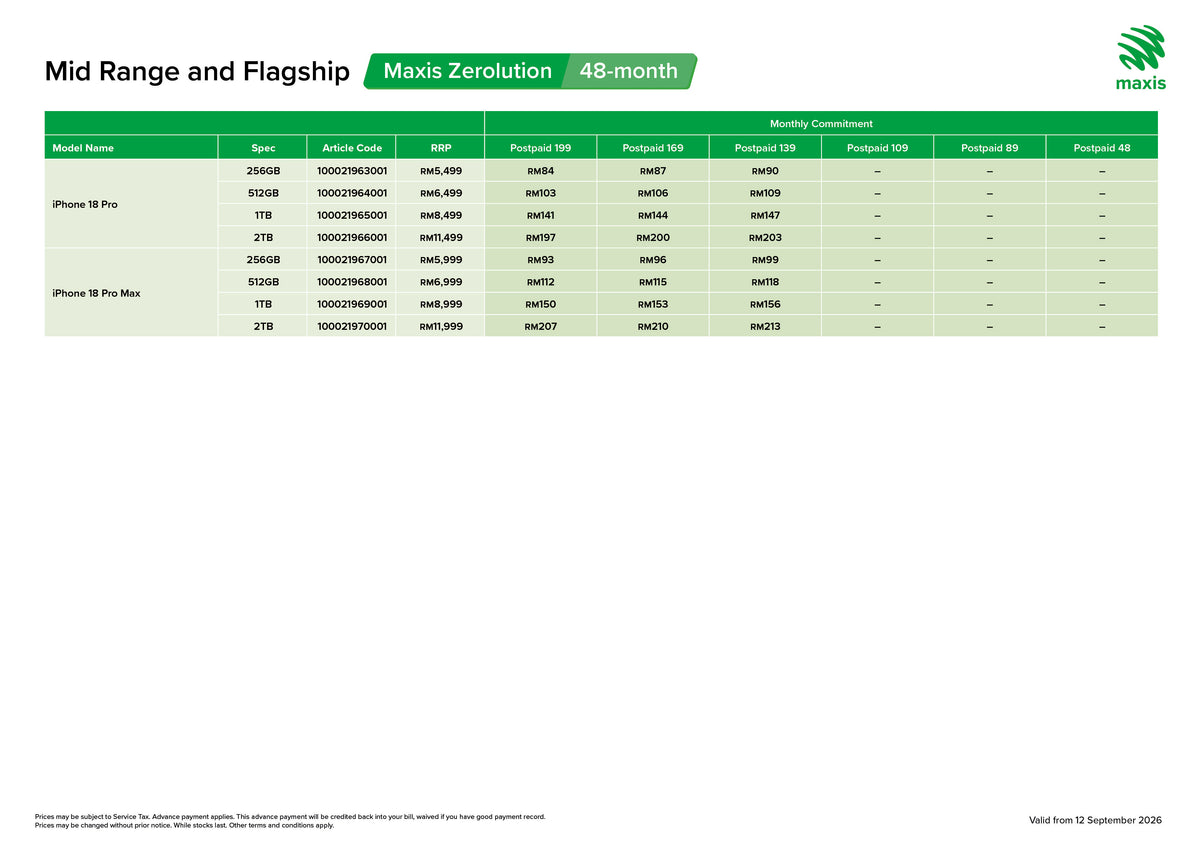Click article code 100021963001
Viewport: 1200px width, 848px height.
coord(352,171)
